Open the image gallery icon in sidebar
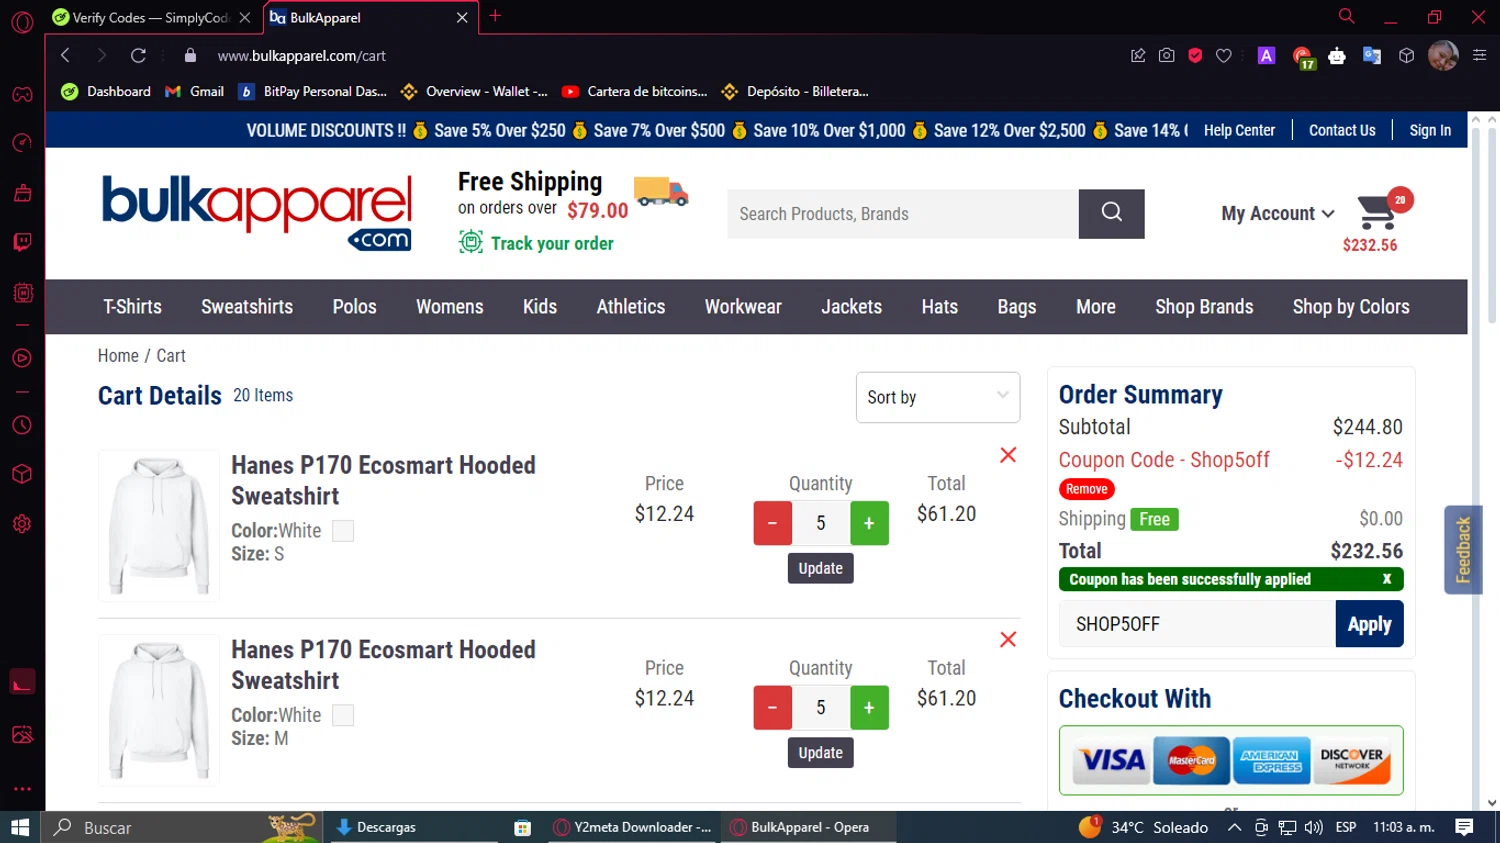This screenshot has height=843, width=1500. [22, 735]
